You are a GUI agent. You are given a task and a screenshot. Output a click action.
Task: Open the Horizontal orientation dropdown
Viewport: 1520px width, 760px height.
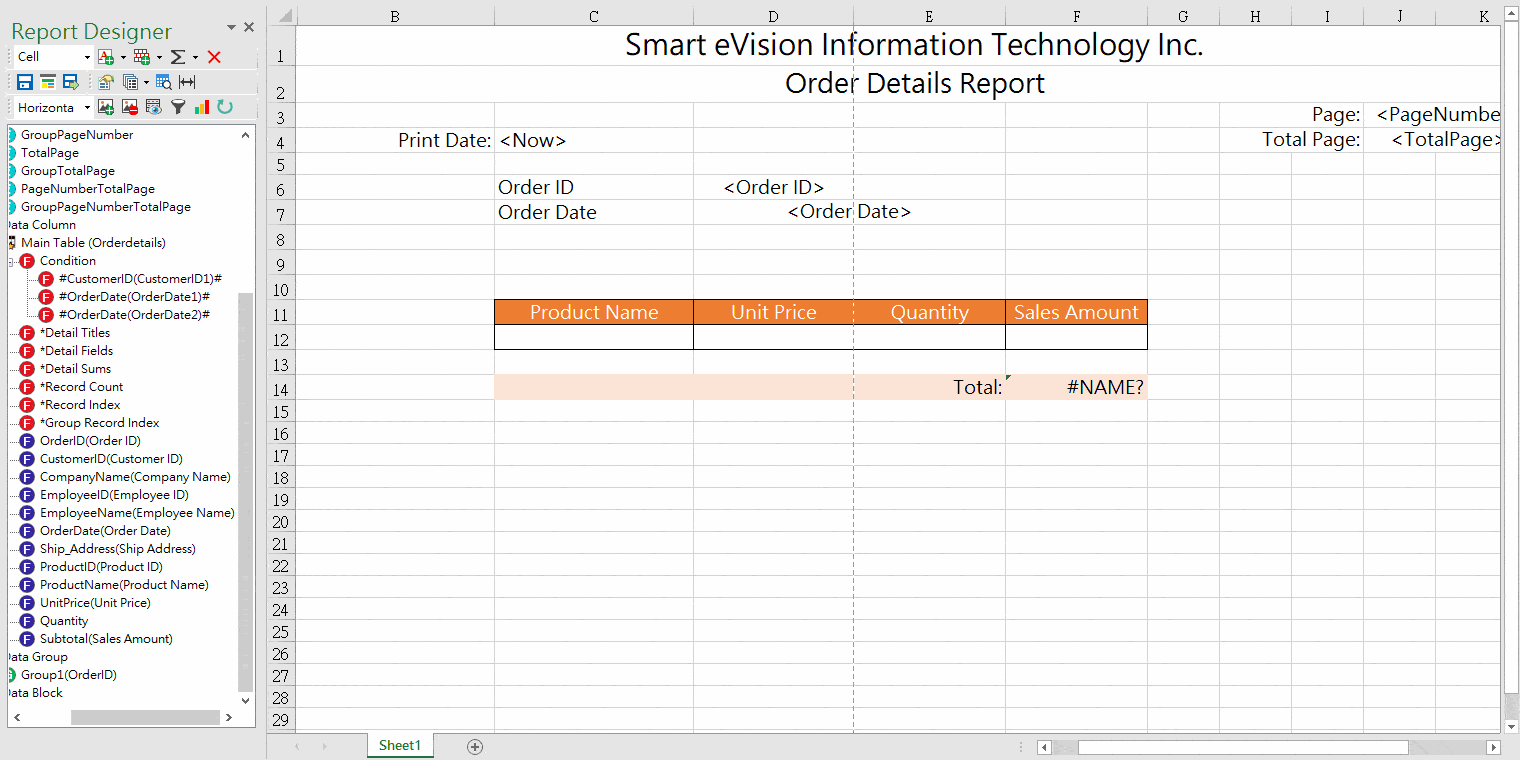pos(87,107)
